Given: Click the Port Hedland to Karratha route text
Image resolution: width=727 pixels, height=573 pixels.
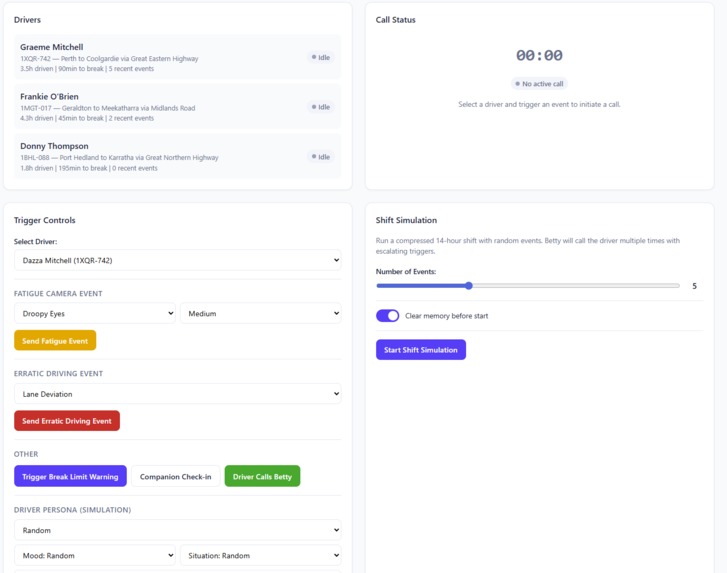Looking at the screenshot, I should pos(139,158).
